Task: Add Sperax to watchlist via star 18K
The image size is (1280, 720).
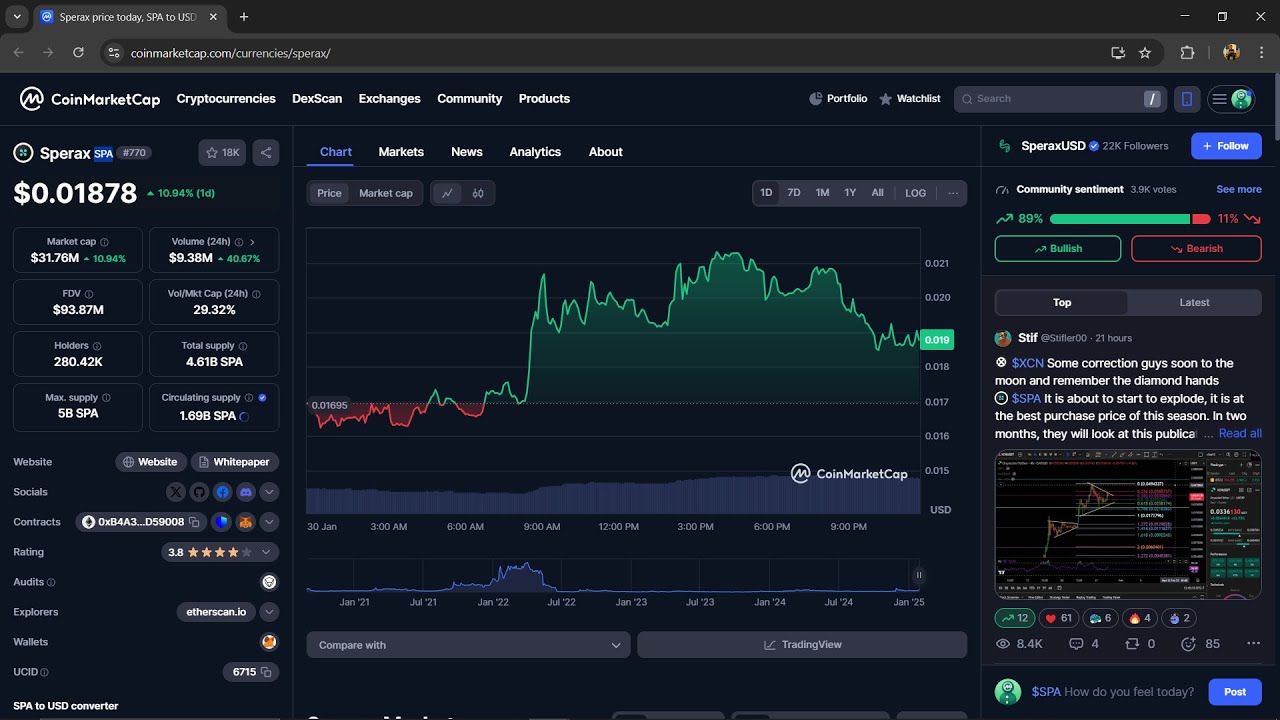Action: pos(223,153)
